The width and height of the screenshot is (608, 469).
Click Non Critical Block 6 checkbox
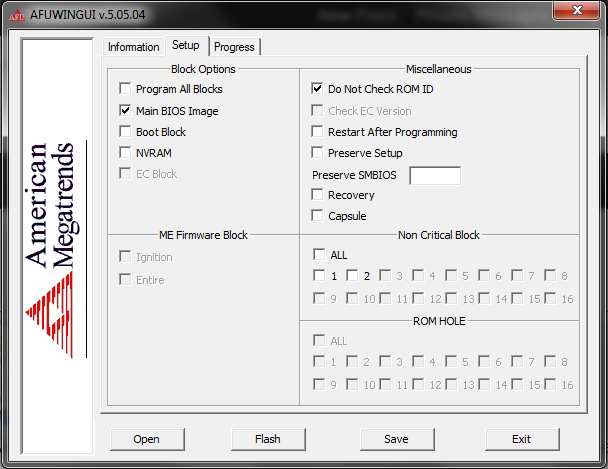click(484, 275)
